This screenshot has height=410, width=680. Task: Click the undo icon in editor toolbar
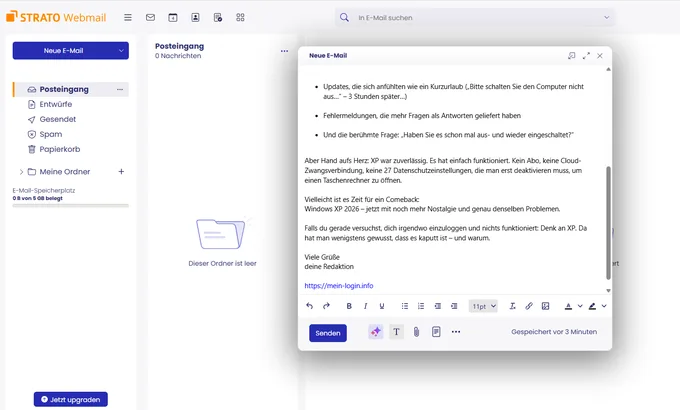coord(309,306)
